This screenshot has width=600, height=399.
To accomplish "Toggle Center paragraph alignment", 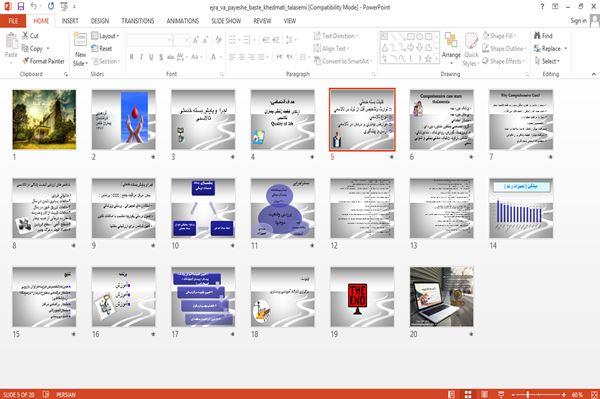I will (x=241, y=57).
